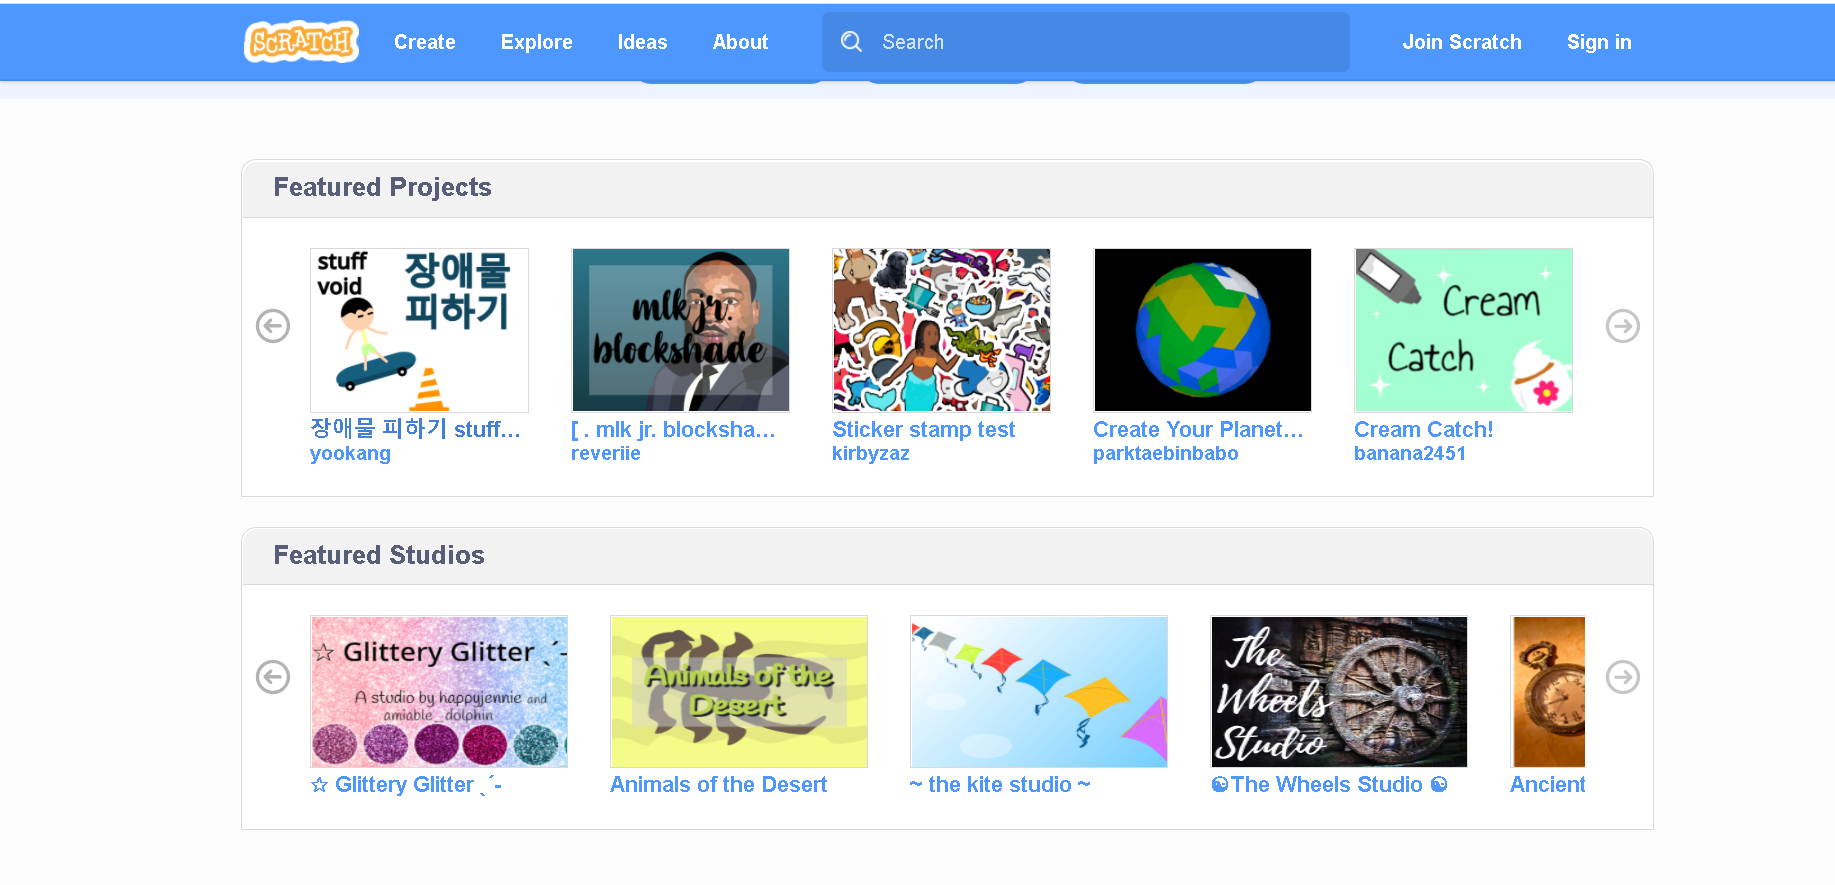This screenshot has width=1835, height=885.
Task: Click Sign in
Action: (x=1598, y=42)
